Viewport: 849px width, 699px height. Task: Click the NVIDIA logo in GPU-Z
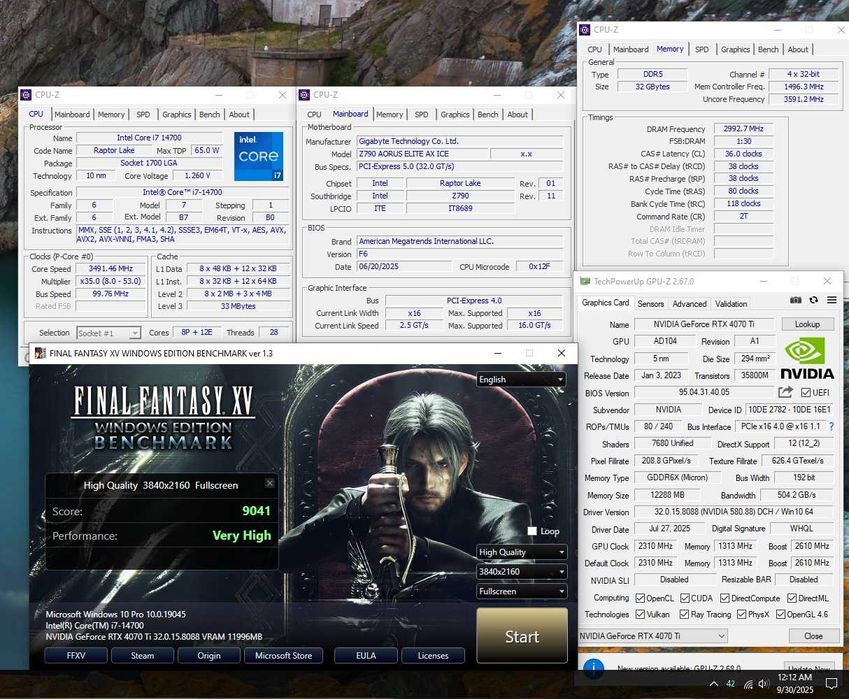point(807,358)
